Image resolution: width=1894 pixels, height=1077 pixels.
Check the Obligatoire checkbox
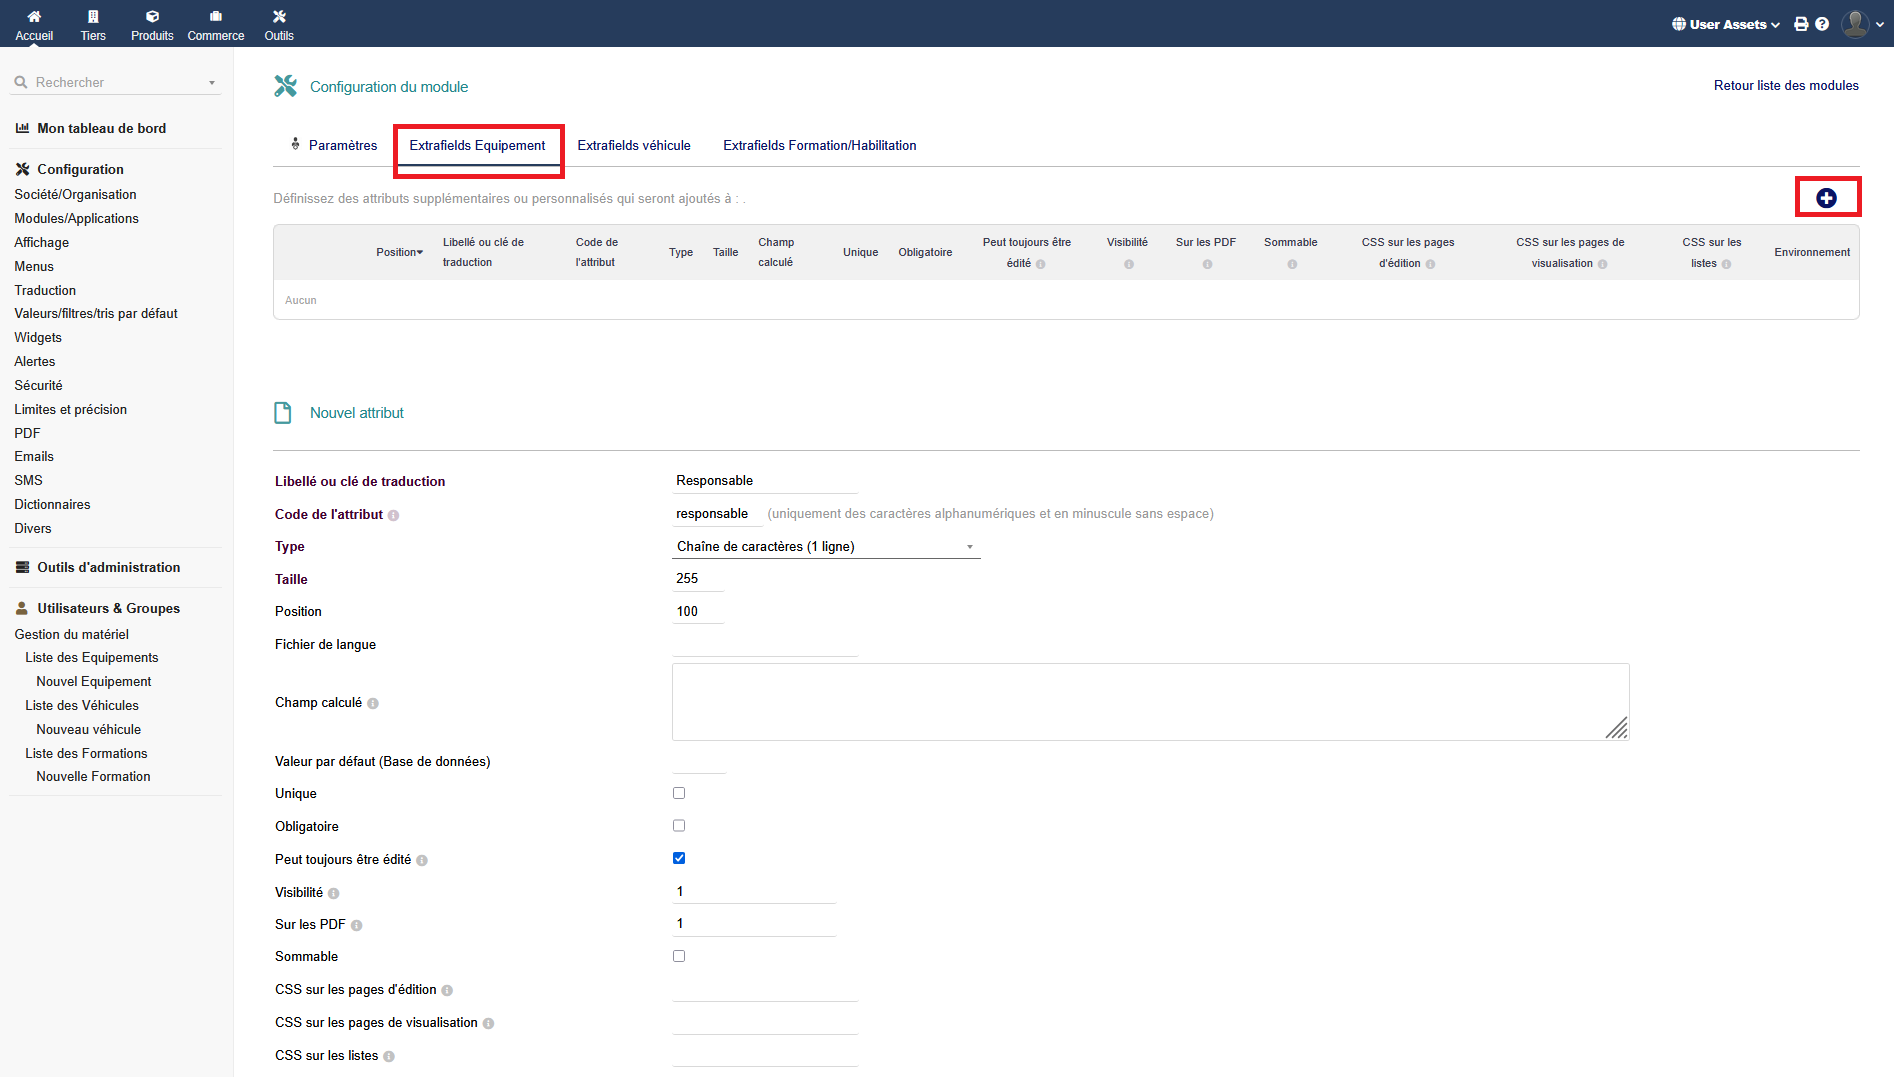(679, 826)
